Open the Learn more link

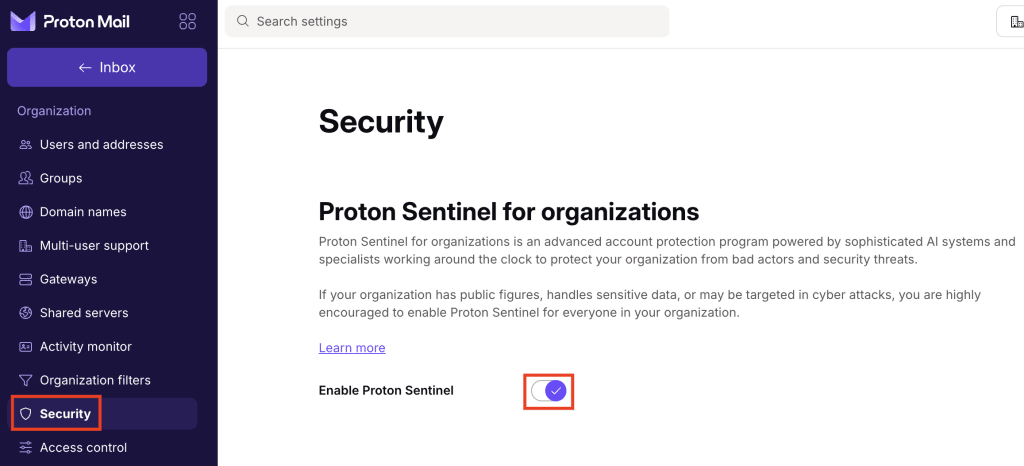352,348
